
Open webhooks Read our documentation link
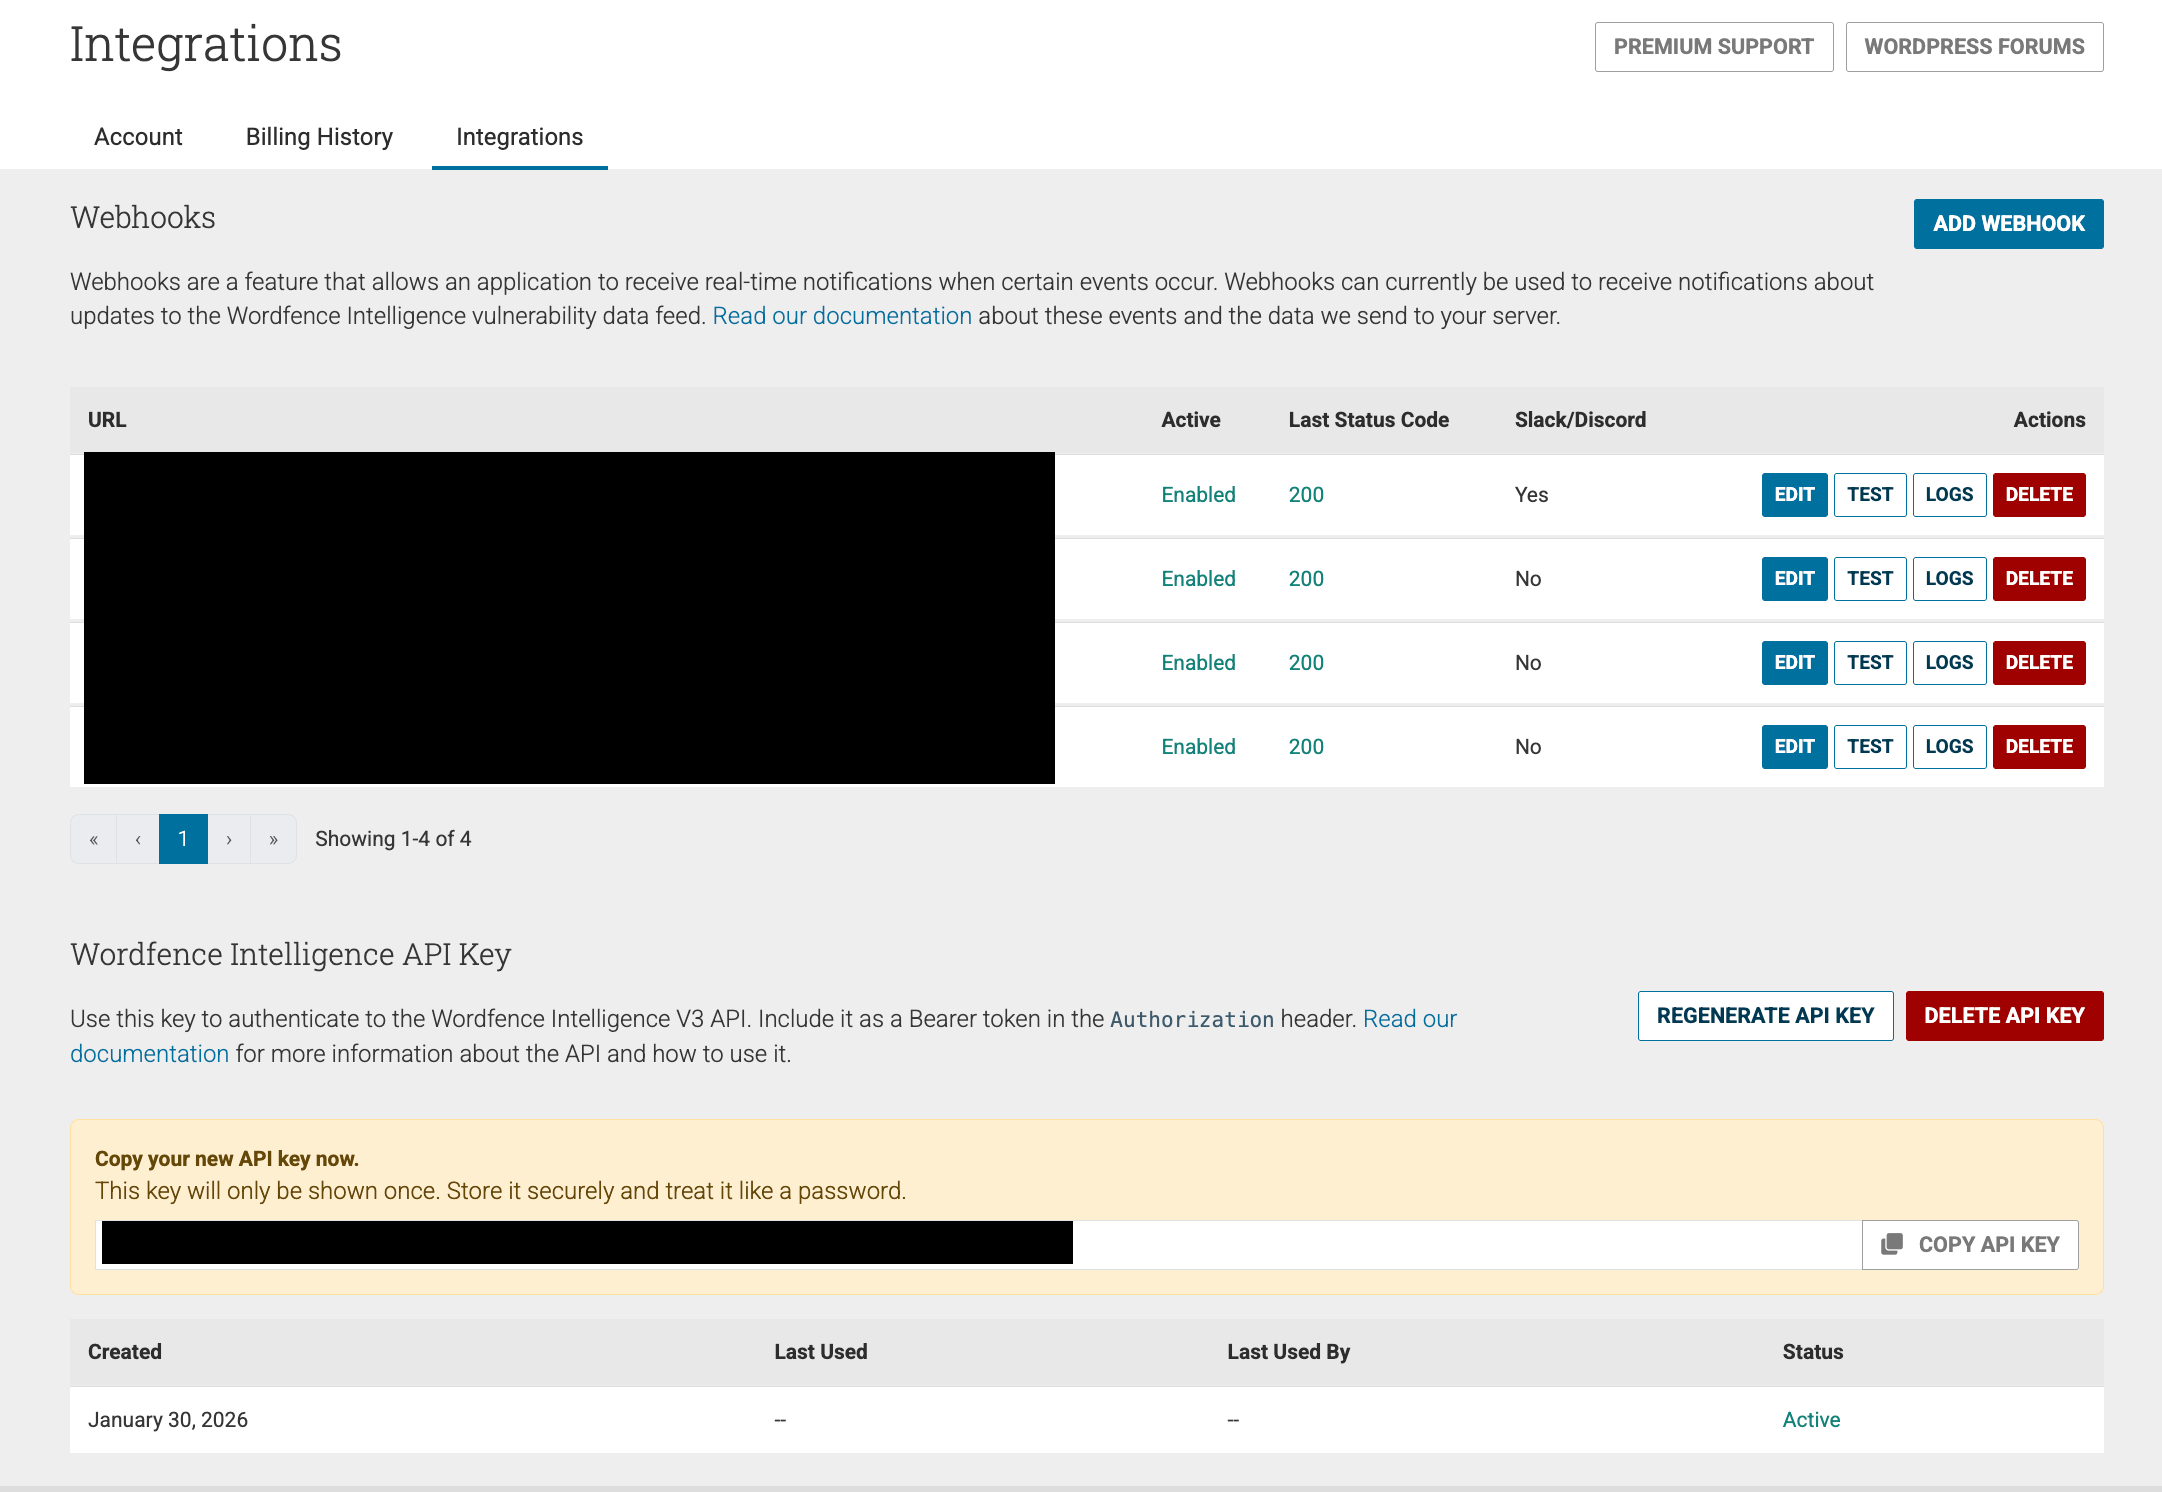[842, 316]
